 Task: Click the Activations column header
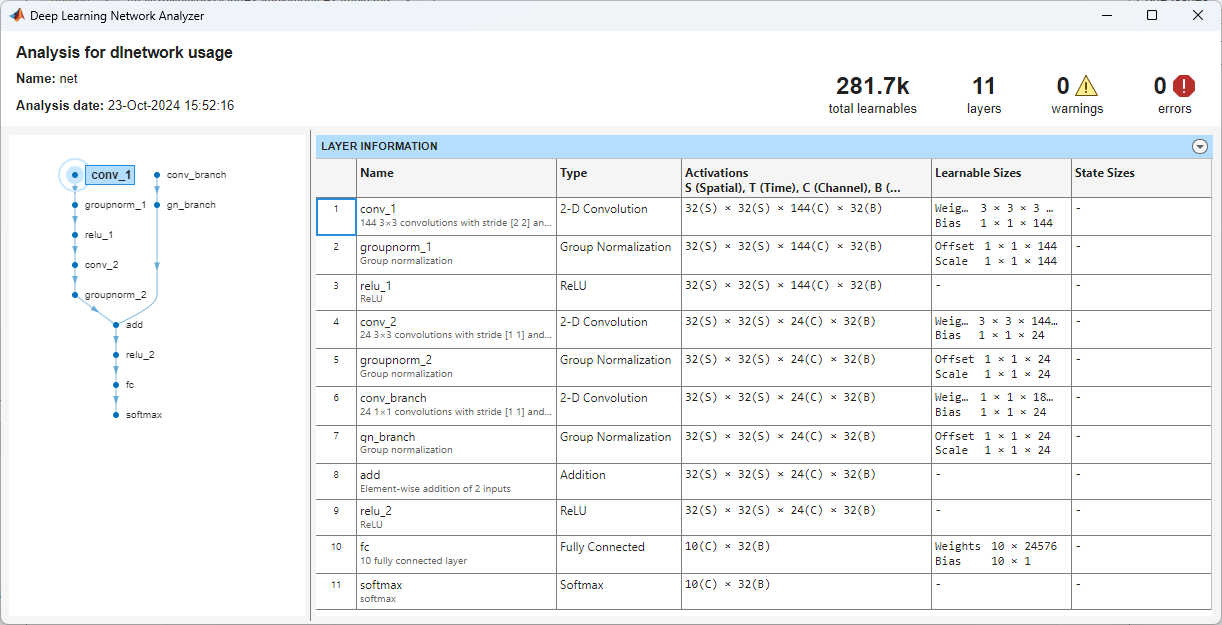tap(807, 178)
